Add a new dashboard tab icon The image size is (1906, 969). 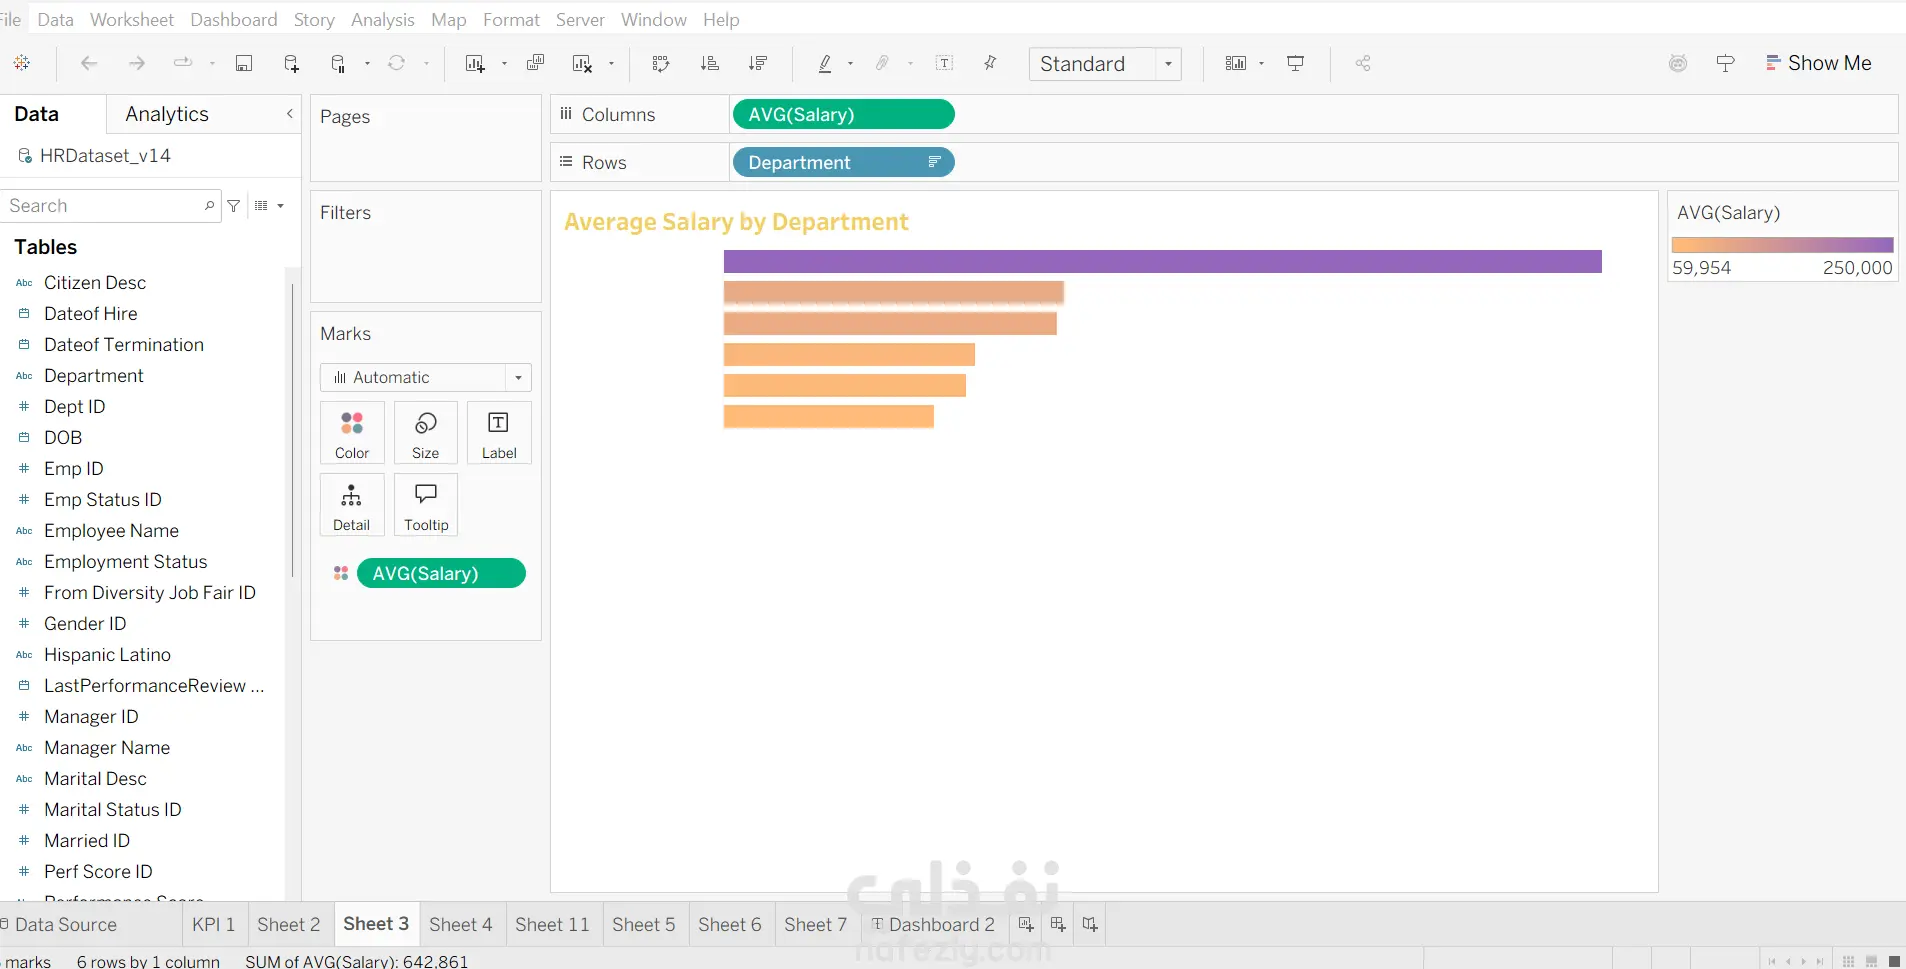pyautogui.click(x=1058, y=925)
